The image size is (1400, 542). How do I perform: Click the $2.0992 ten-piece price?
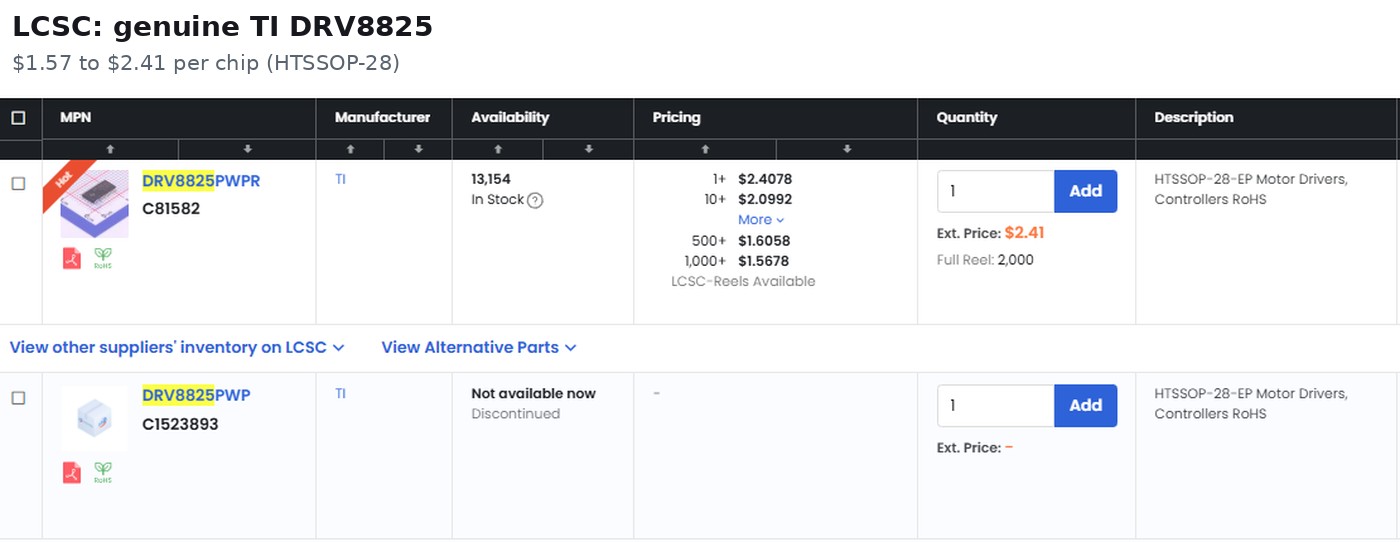pos(765,199)
